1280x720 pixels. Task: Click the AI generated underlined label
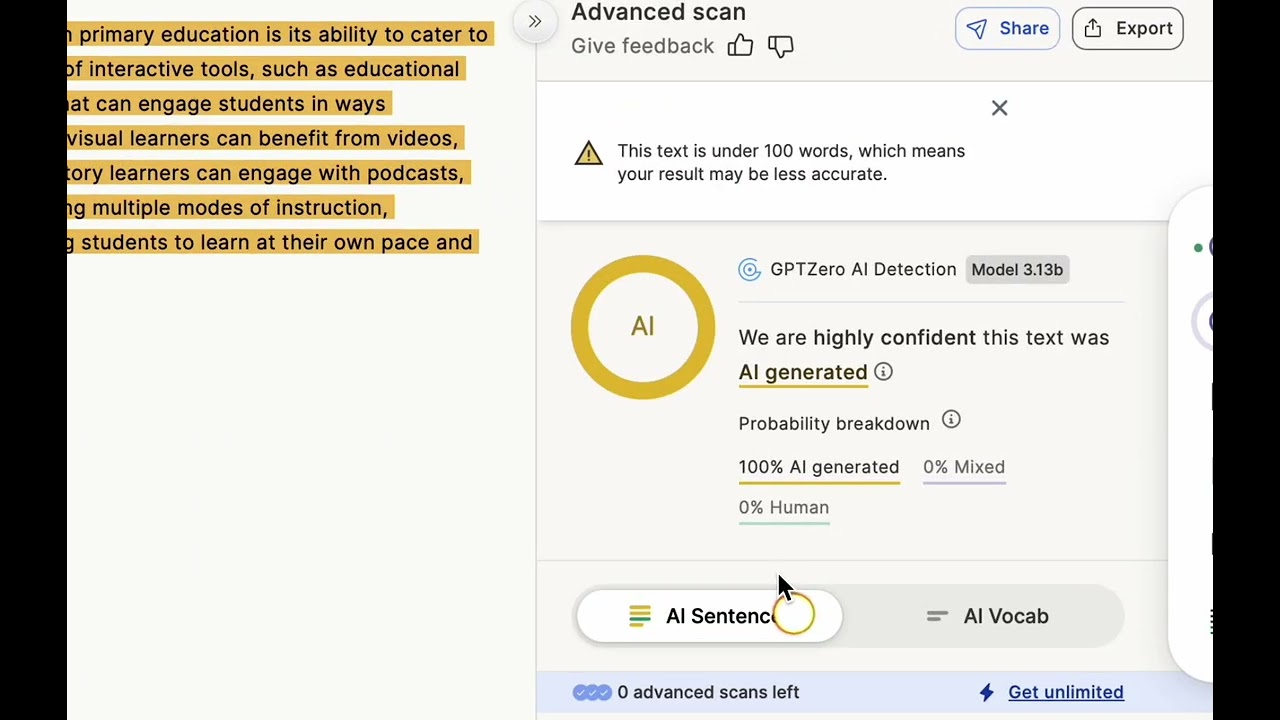[803, 372]
